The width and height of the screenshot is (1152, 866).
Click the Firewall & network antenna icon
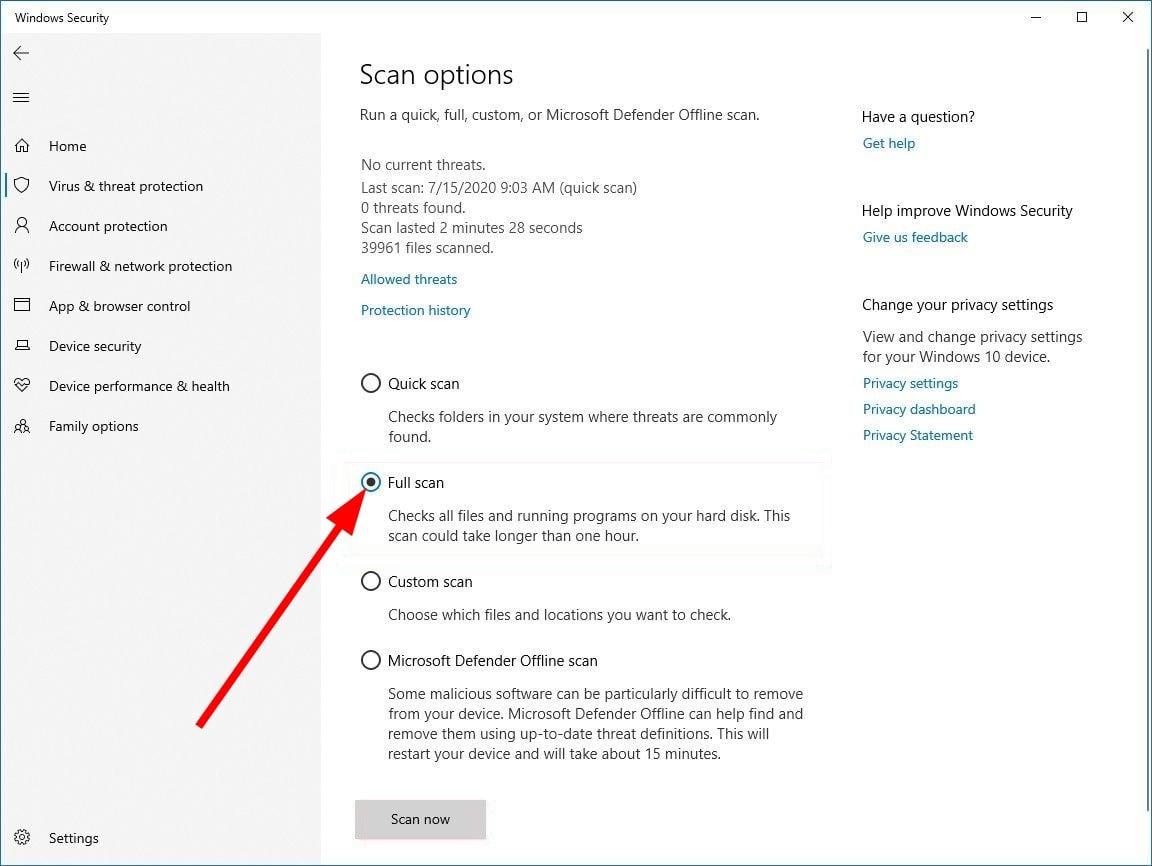[x=22, y=265]
